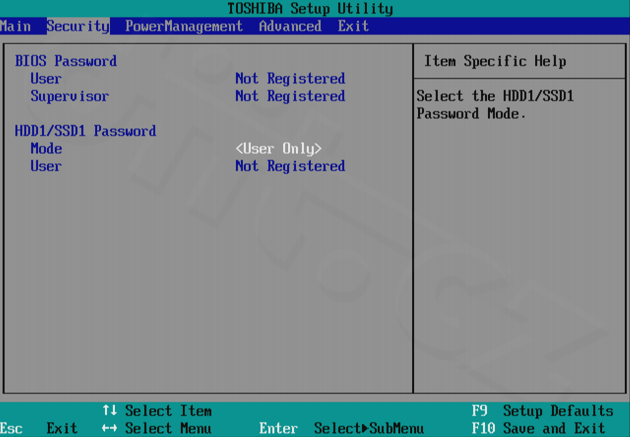Screen dimensions: 630x437
Task: Switch to the PowerManagement tab
Action: [x=184, y=27]
